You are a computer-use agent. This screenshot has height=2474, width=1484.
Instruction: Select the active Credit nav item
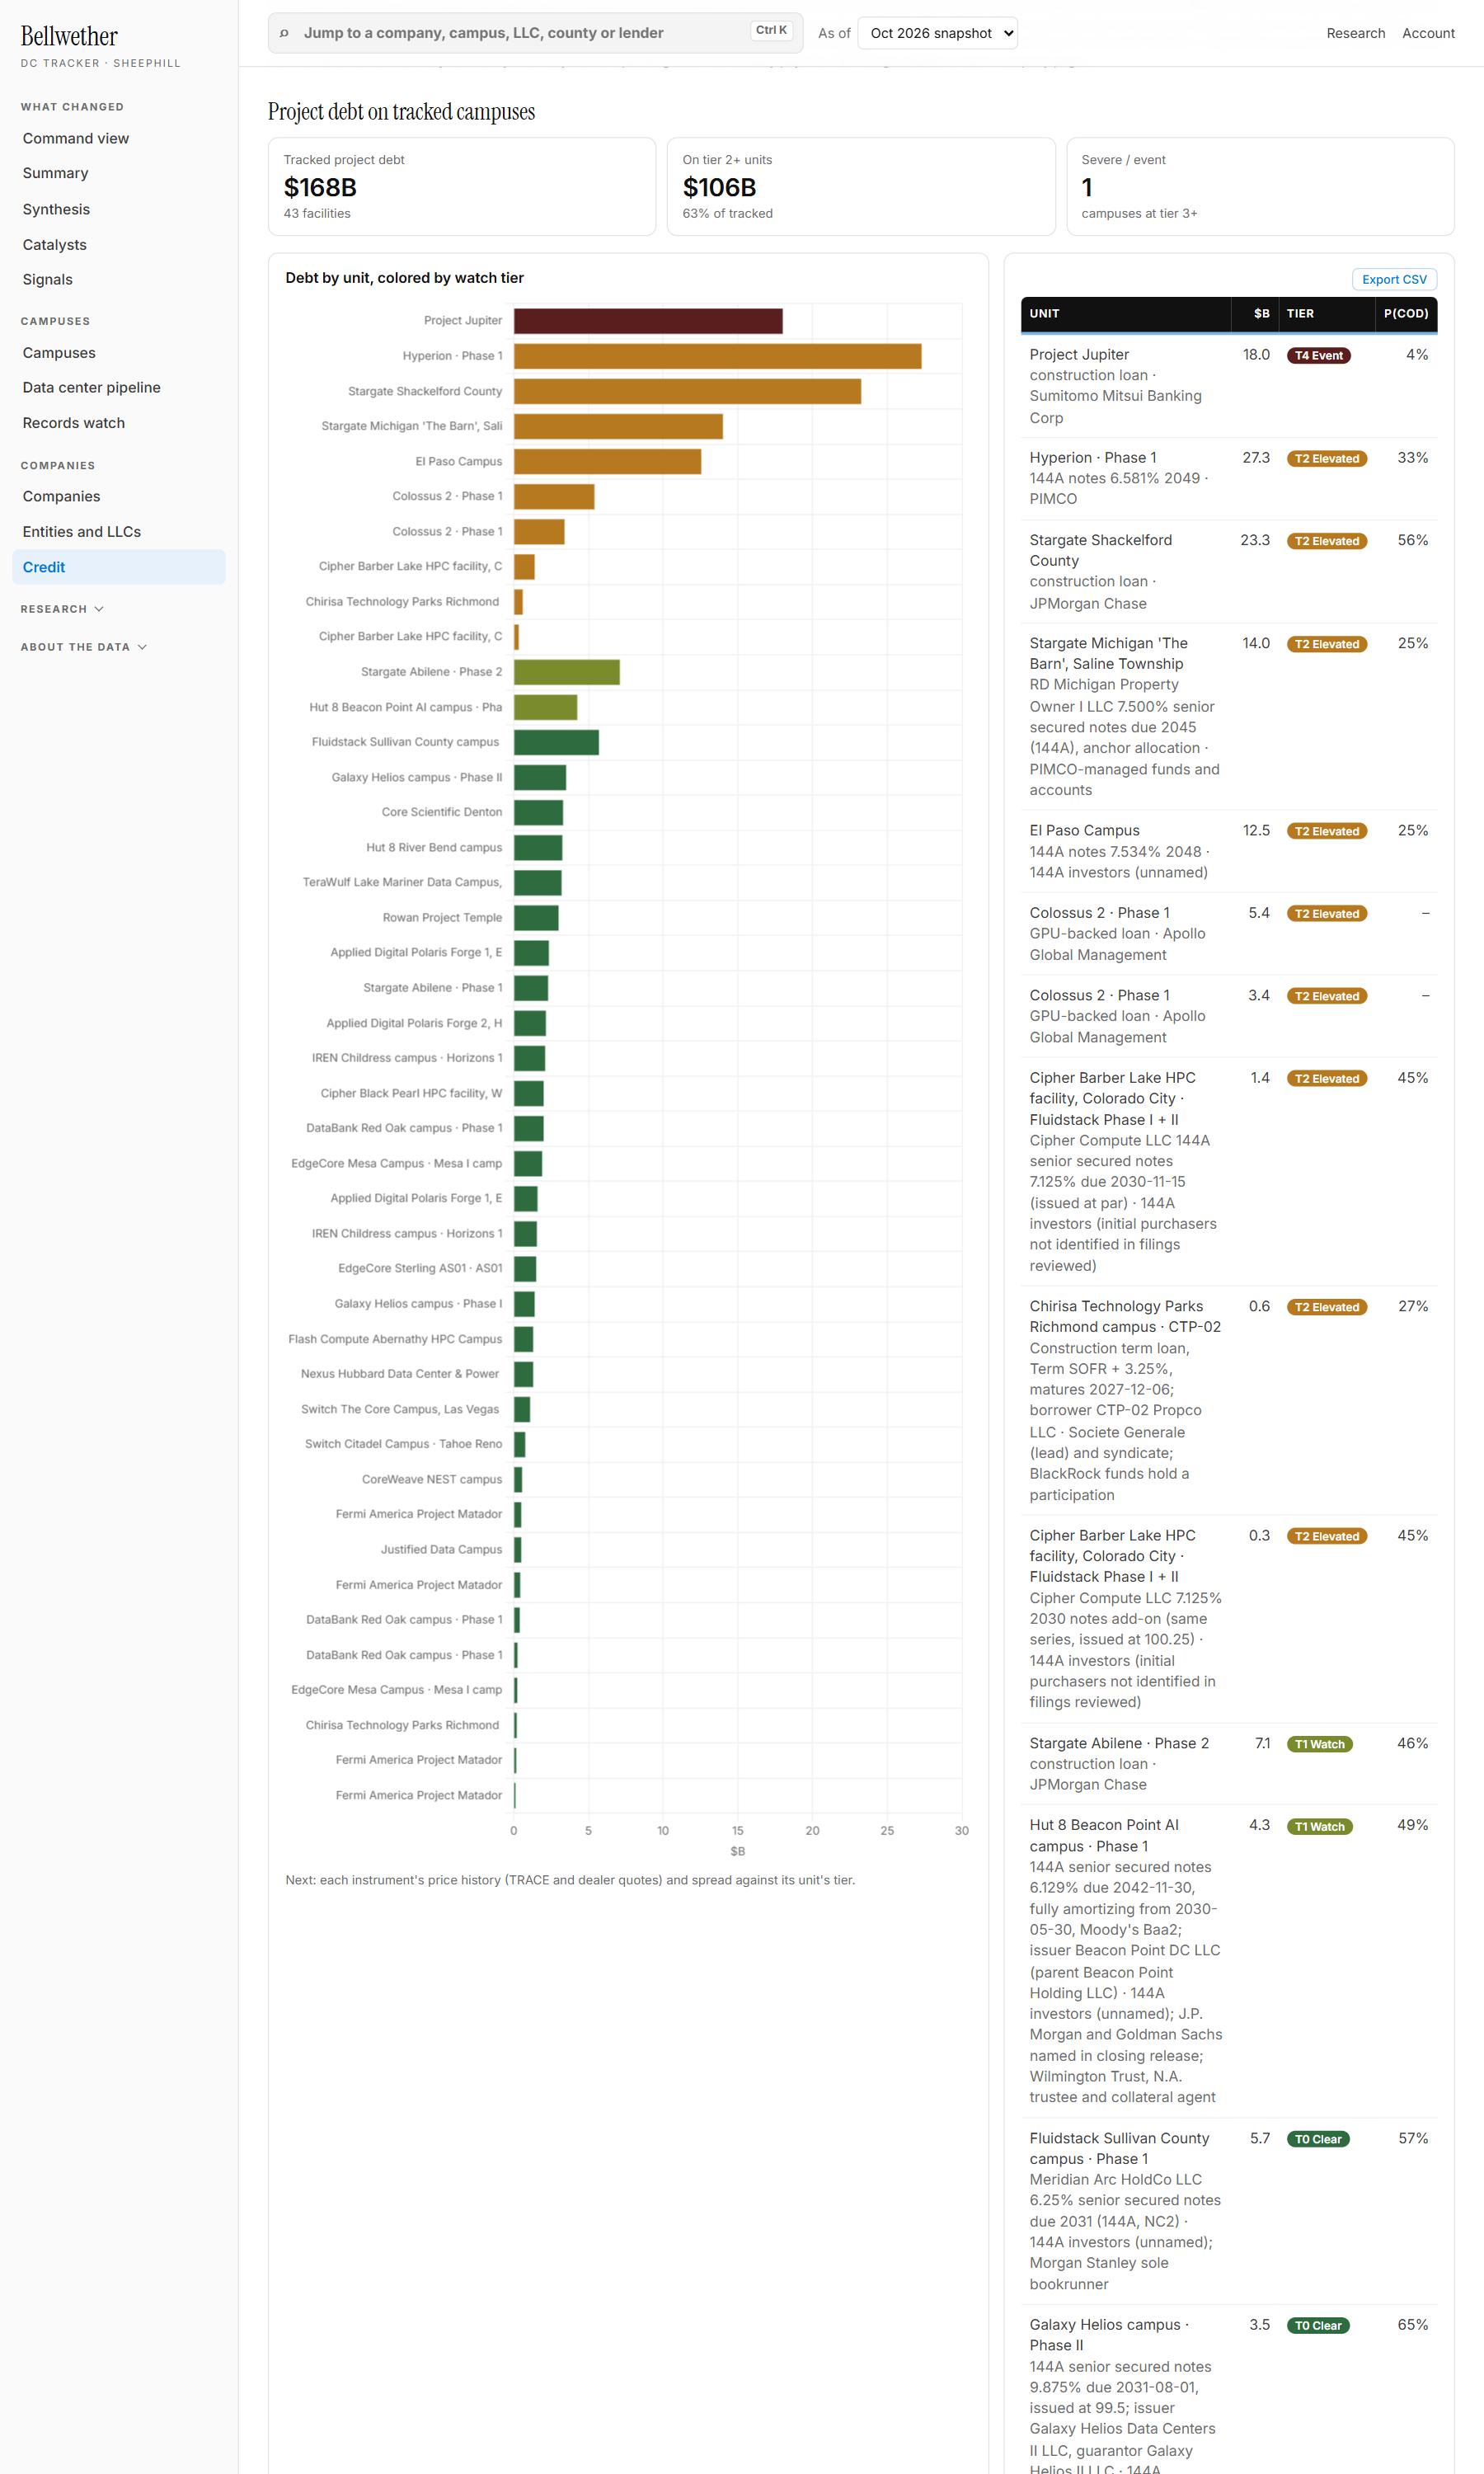(119, 567)
